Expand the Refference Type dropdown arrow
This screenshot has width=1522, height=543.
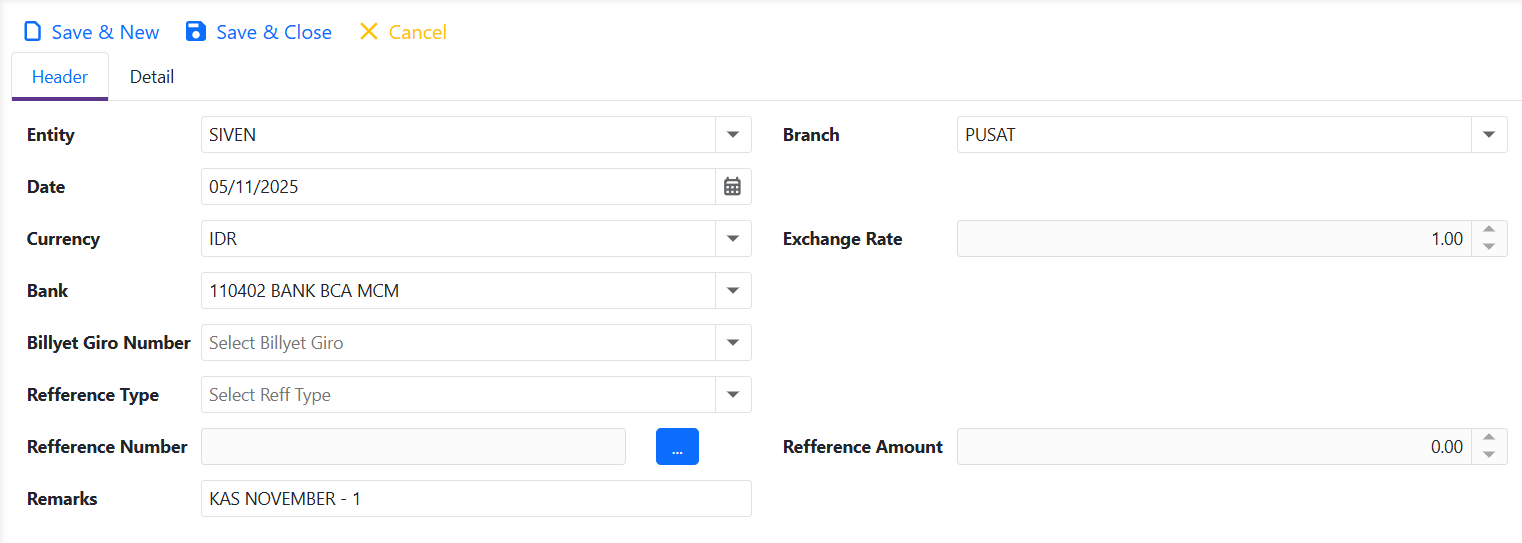733,395
